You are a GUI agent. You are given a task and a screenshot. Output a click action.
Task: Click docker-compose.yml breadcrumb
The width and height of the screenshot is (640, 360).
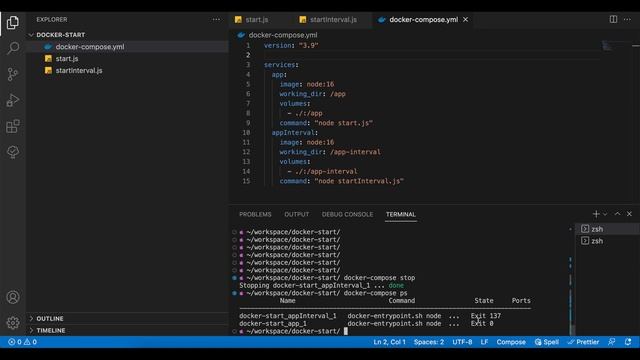(283, 35)
